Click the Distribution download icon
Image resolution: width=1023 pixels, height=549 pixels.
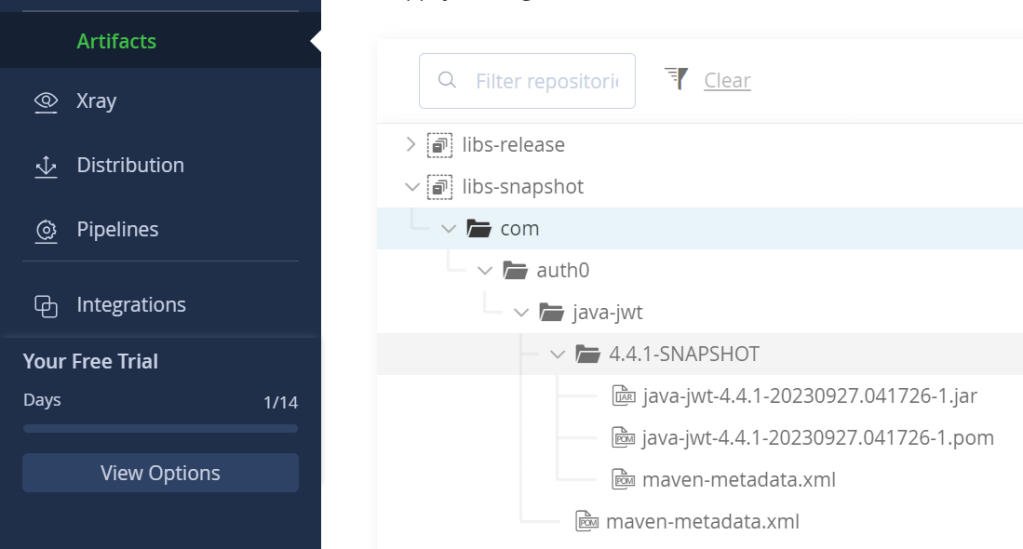[46, 166]
